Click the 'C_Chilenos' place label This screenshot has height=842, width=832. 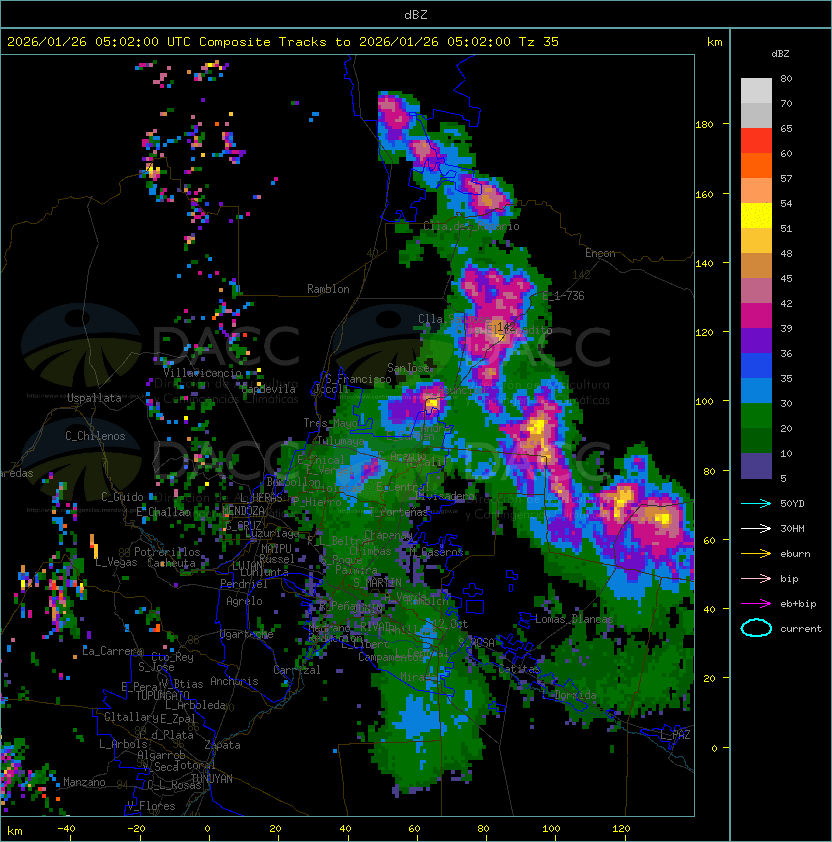pos(95,436)
